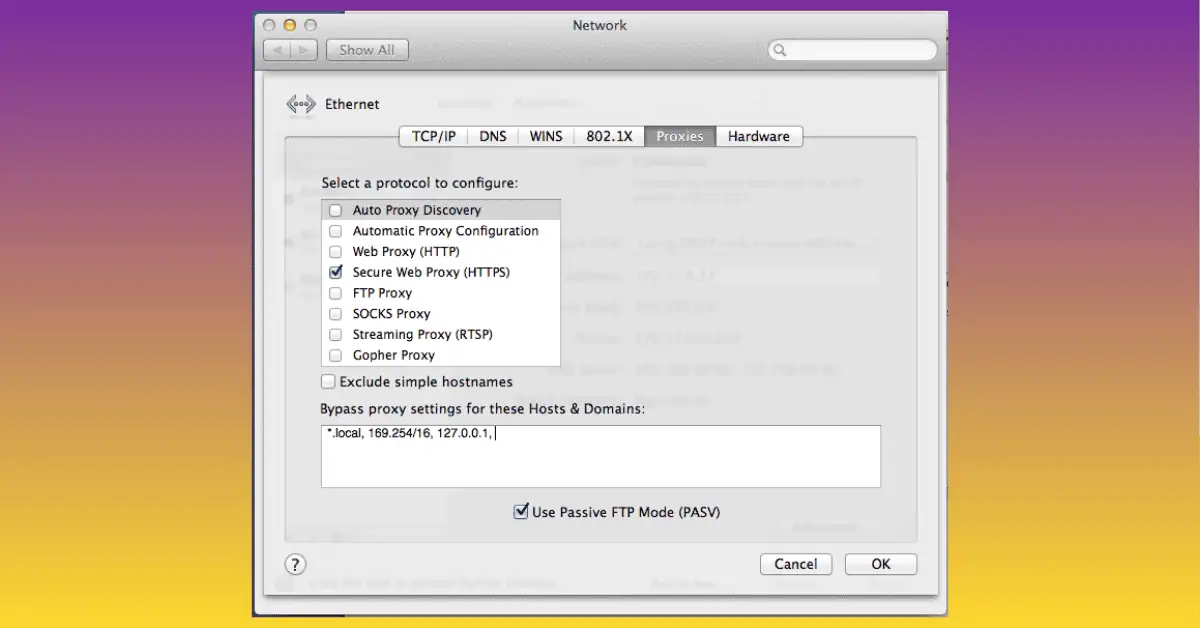Confirm settings with the OK button

tap(880, 563)
